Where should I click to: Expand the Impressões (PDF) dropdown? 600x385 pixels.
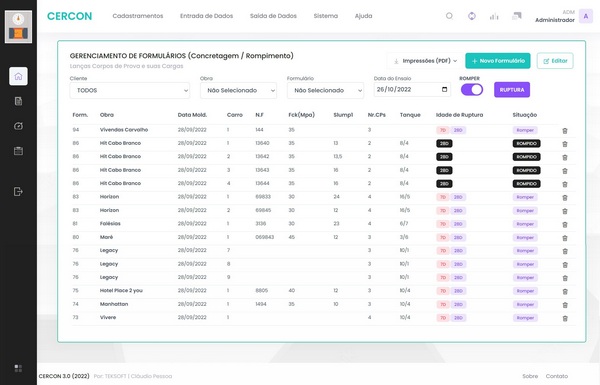pos(425,61)
